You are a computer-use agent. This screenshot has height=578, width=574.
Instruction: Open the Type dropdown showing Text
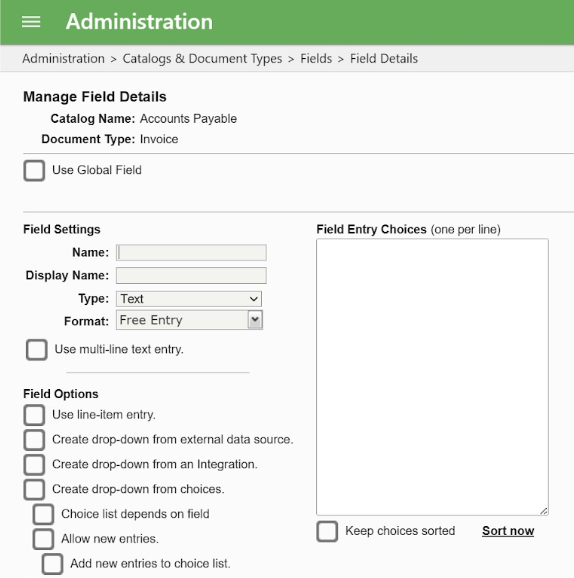point(189,299)
